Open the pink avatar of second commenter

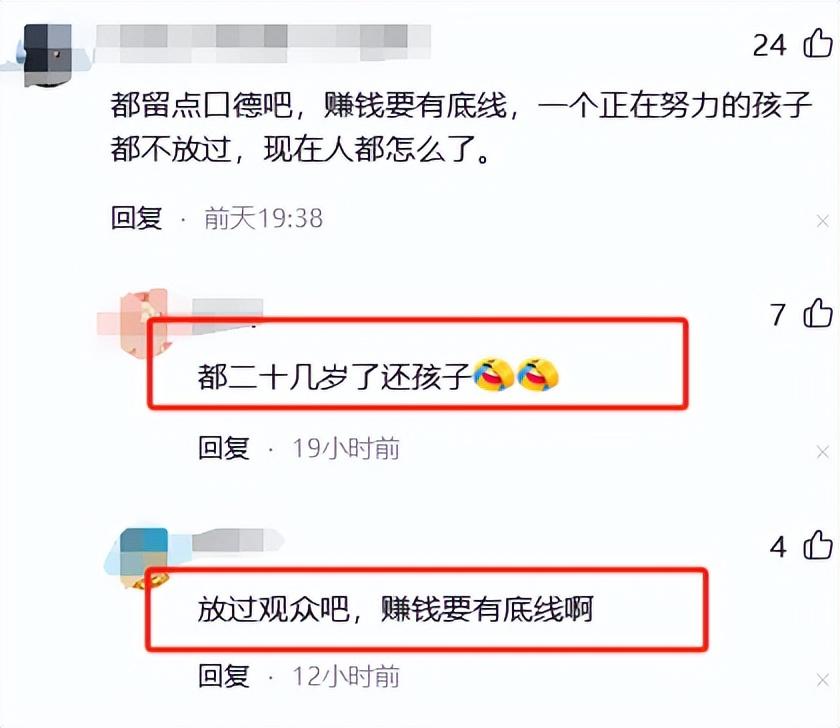143,322
